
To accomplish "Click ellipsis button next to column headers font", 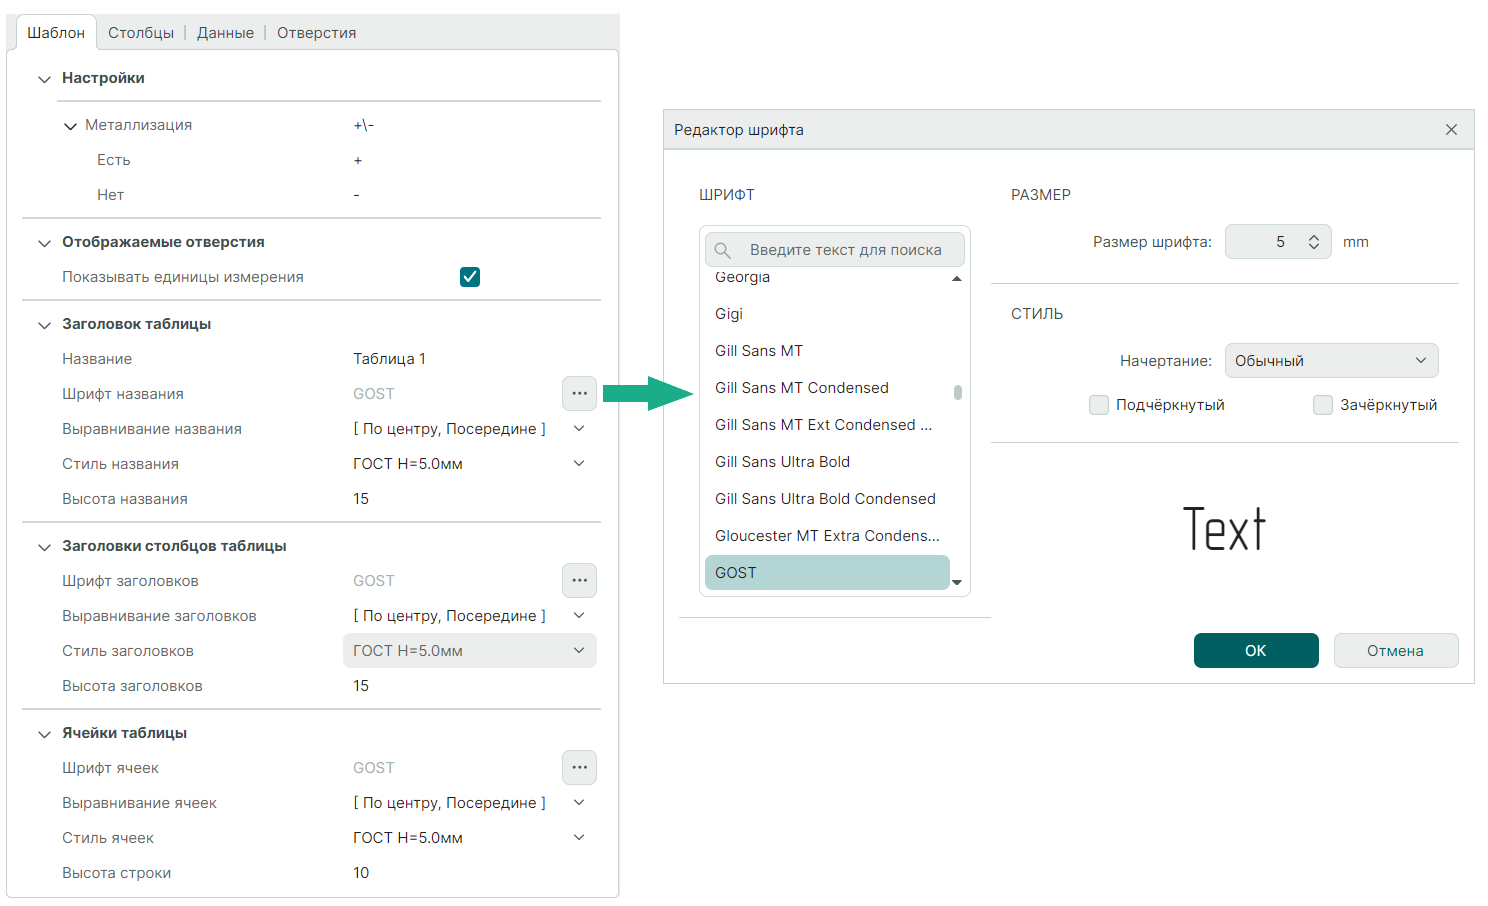I will (579, 581).
